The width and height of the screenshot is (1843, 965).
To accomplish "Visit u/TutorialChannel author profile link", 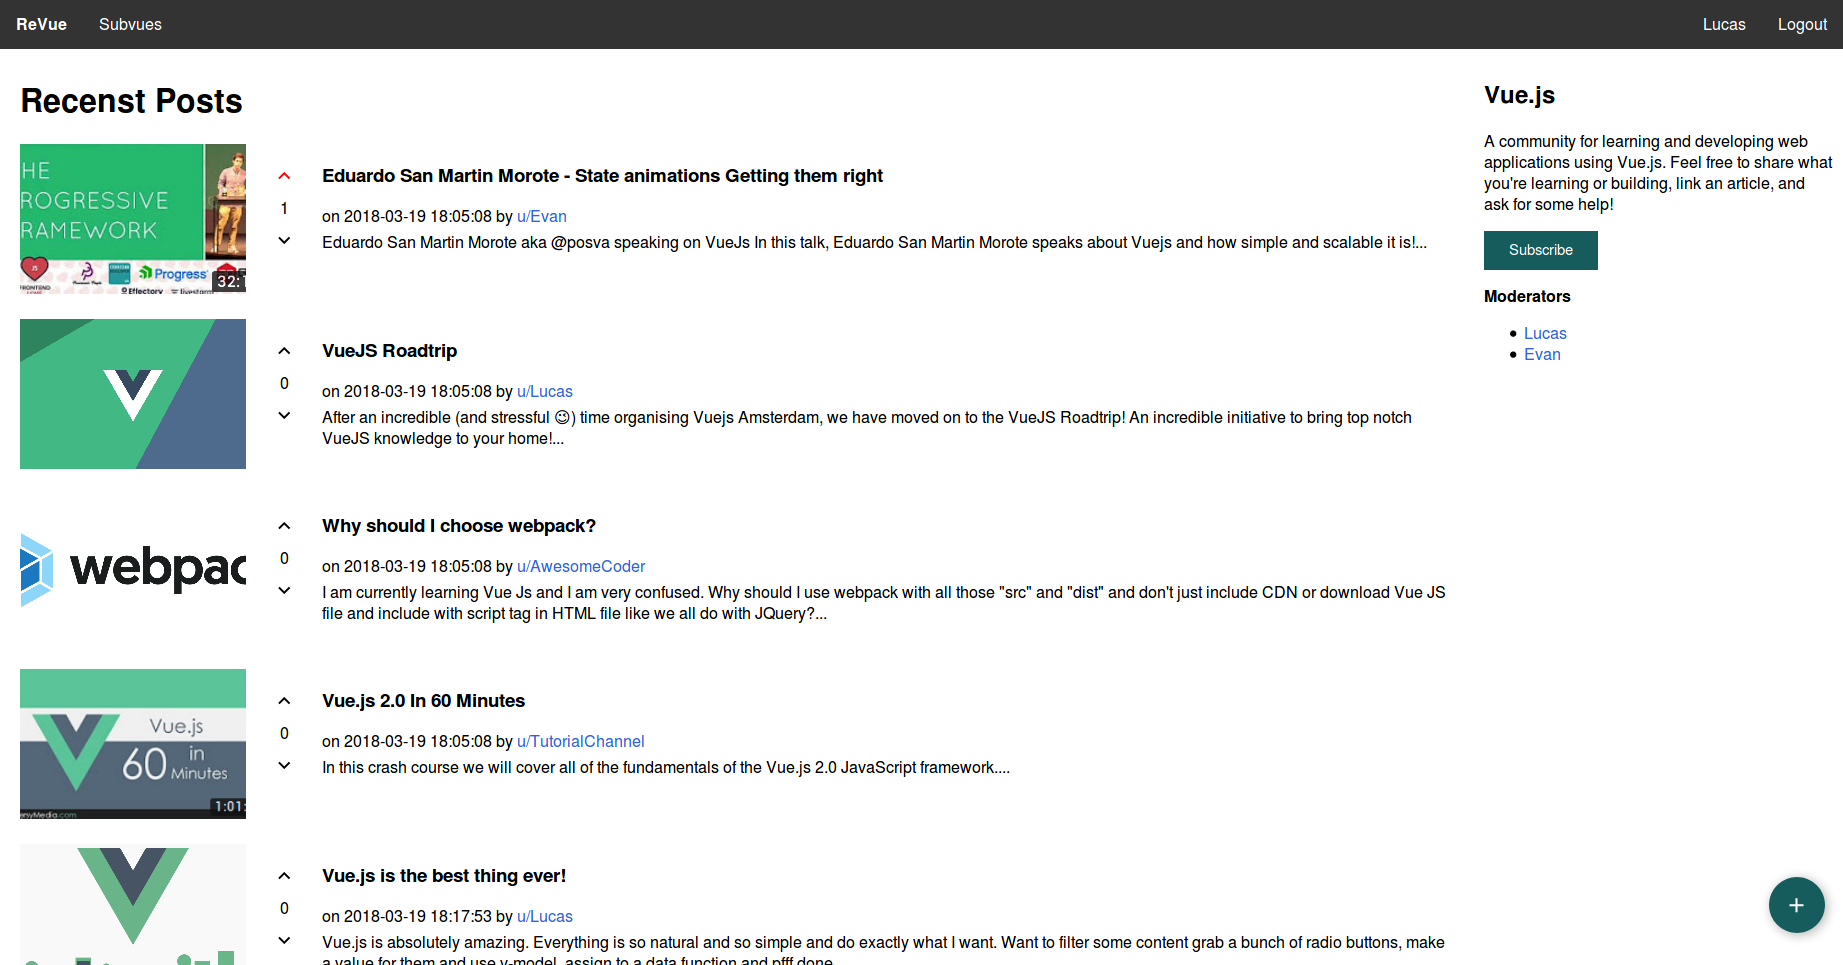I will click(x=581, y=741).
